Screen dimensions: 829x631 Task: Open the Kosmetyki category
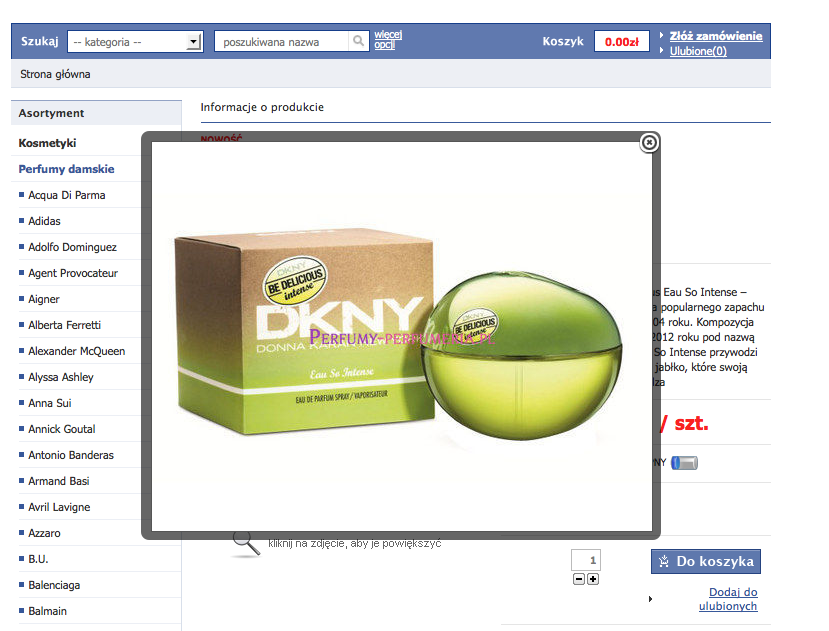tap(47, 143)
